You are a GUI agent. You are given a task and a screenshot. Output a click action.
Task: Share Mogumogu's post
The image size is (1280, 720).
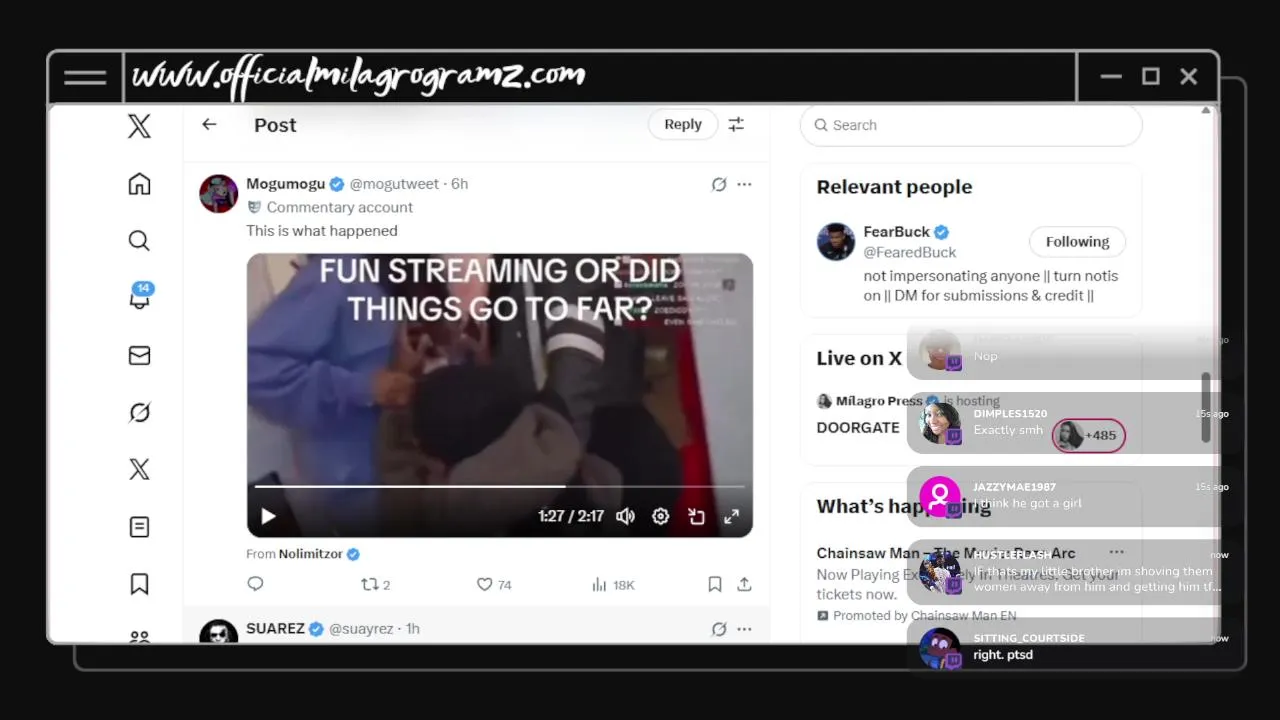(x=744, y=584)
